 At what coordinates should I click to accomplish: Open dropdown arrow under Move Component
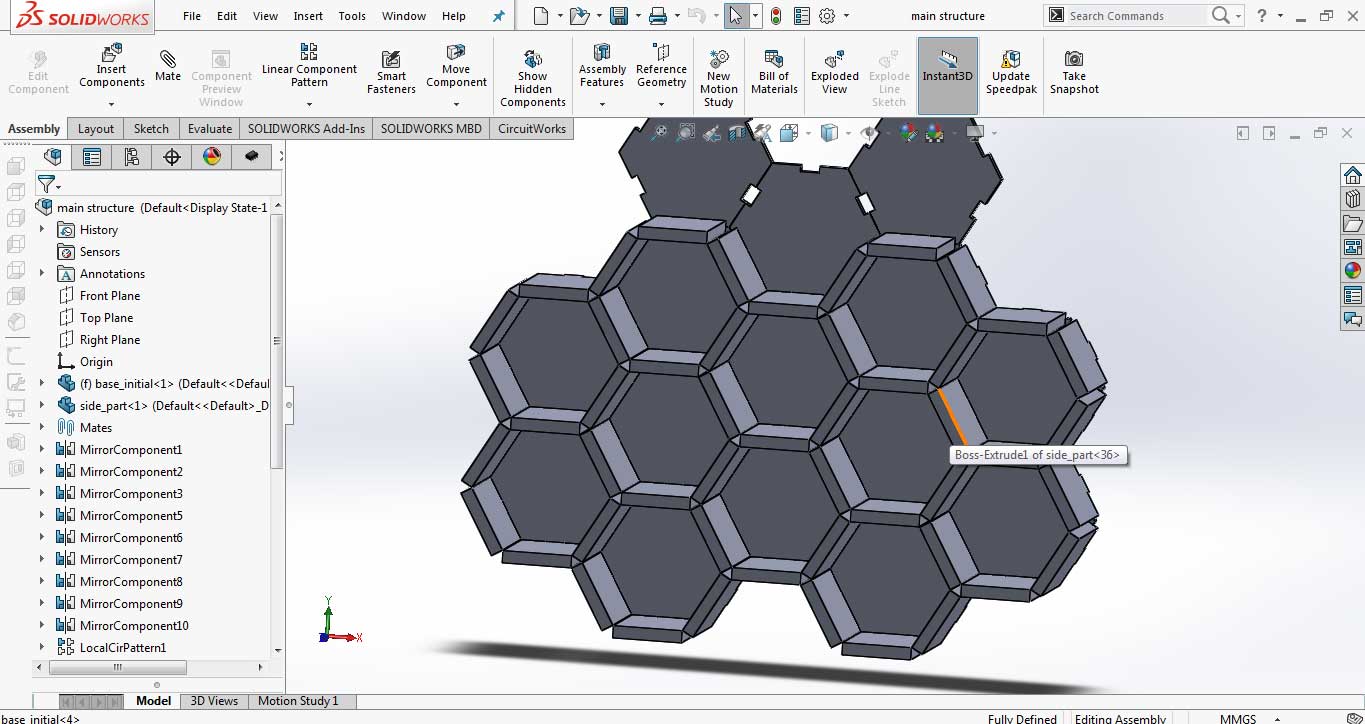456,103
